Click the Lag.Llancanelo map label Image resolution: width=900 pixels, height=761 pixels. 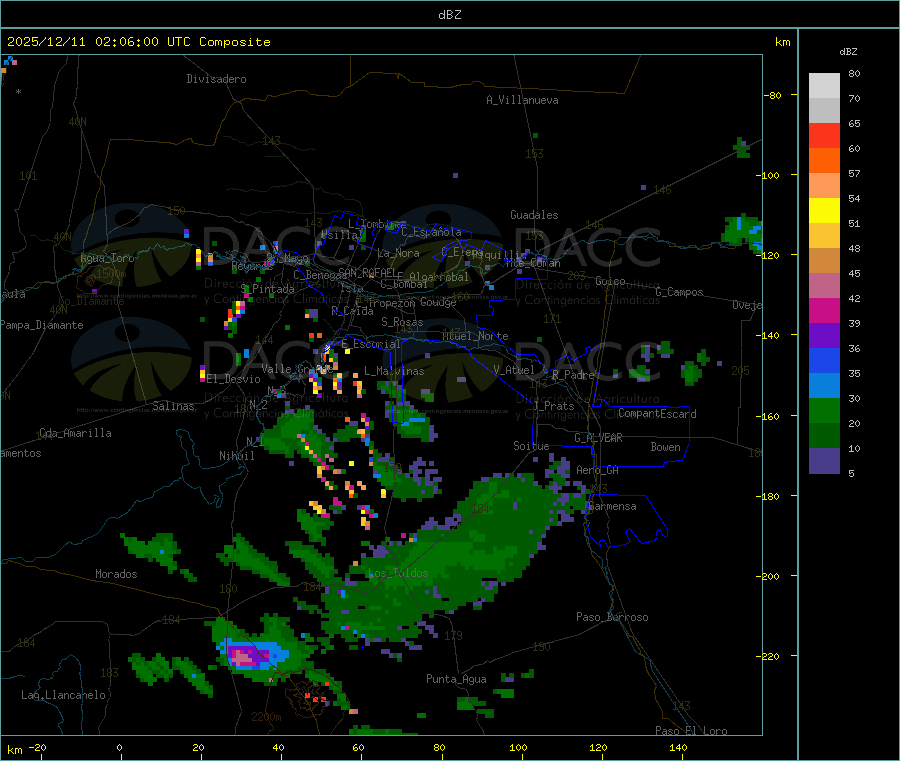64,695
